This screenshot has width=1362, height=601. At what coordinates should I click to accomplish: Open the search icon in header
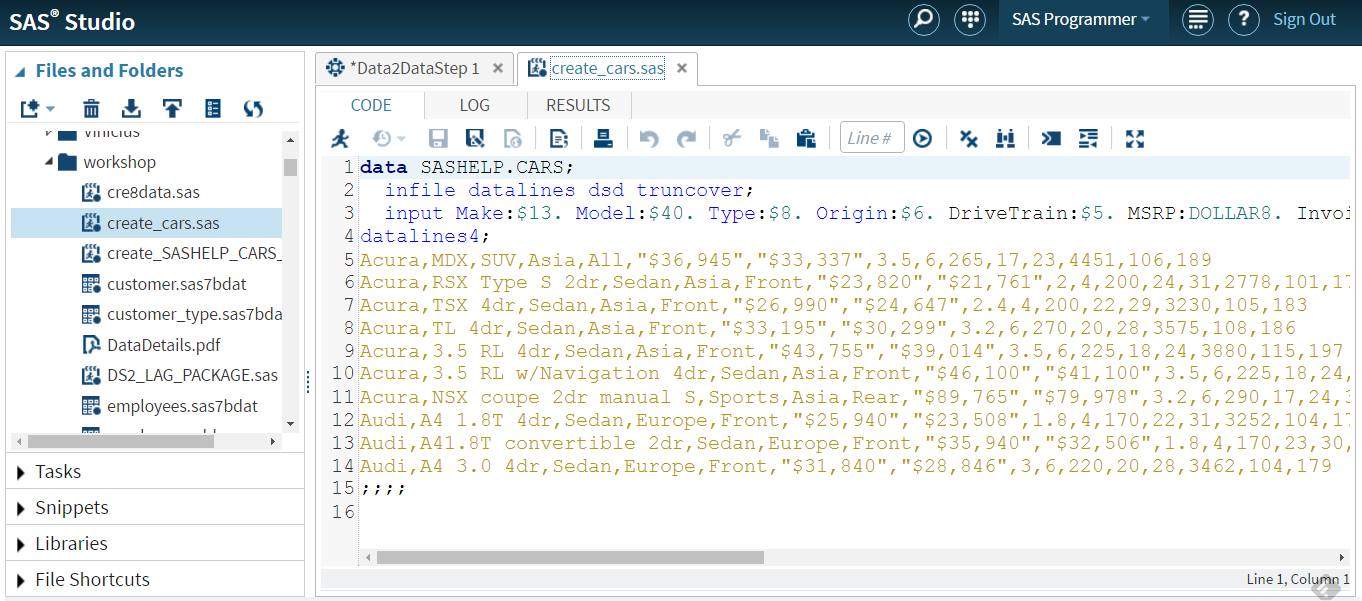pyautogui.click(x=923, y=20)
